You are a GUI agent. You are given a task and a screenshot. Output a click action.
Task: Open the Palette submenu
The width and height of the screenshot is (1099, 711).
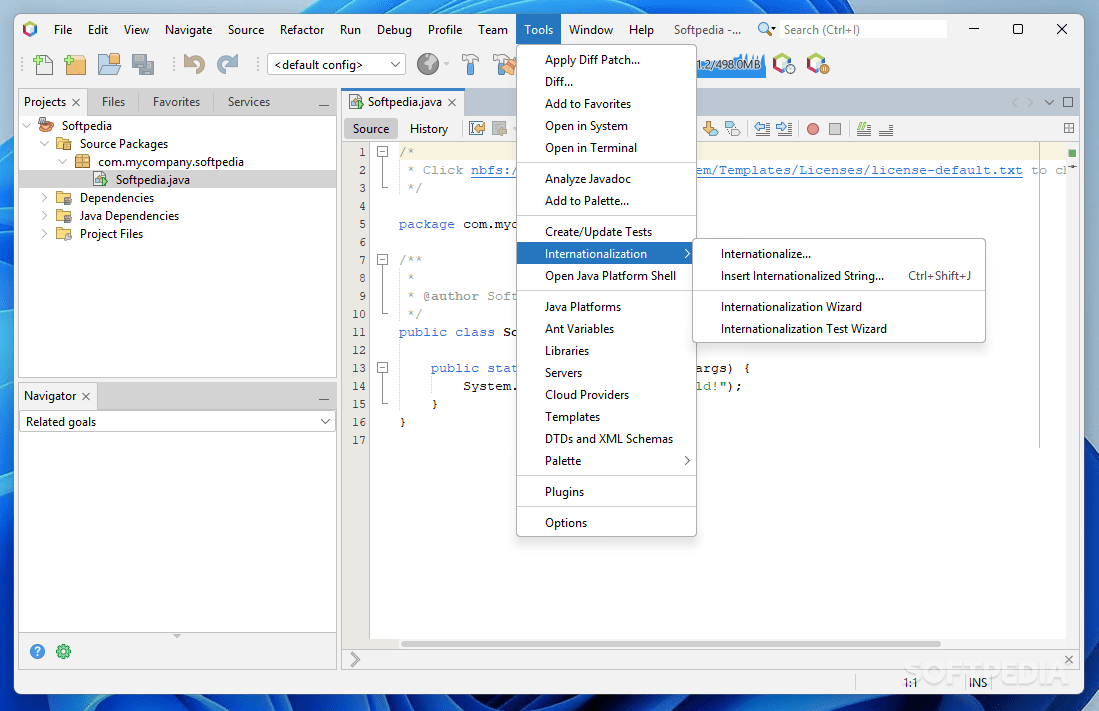point(606,461)
